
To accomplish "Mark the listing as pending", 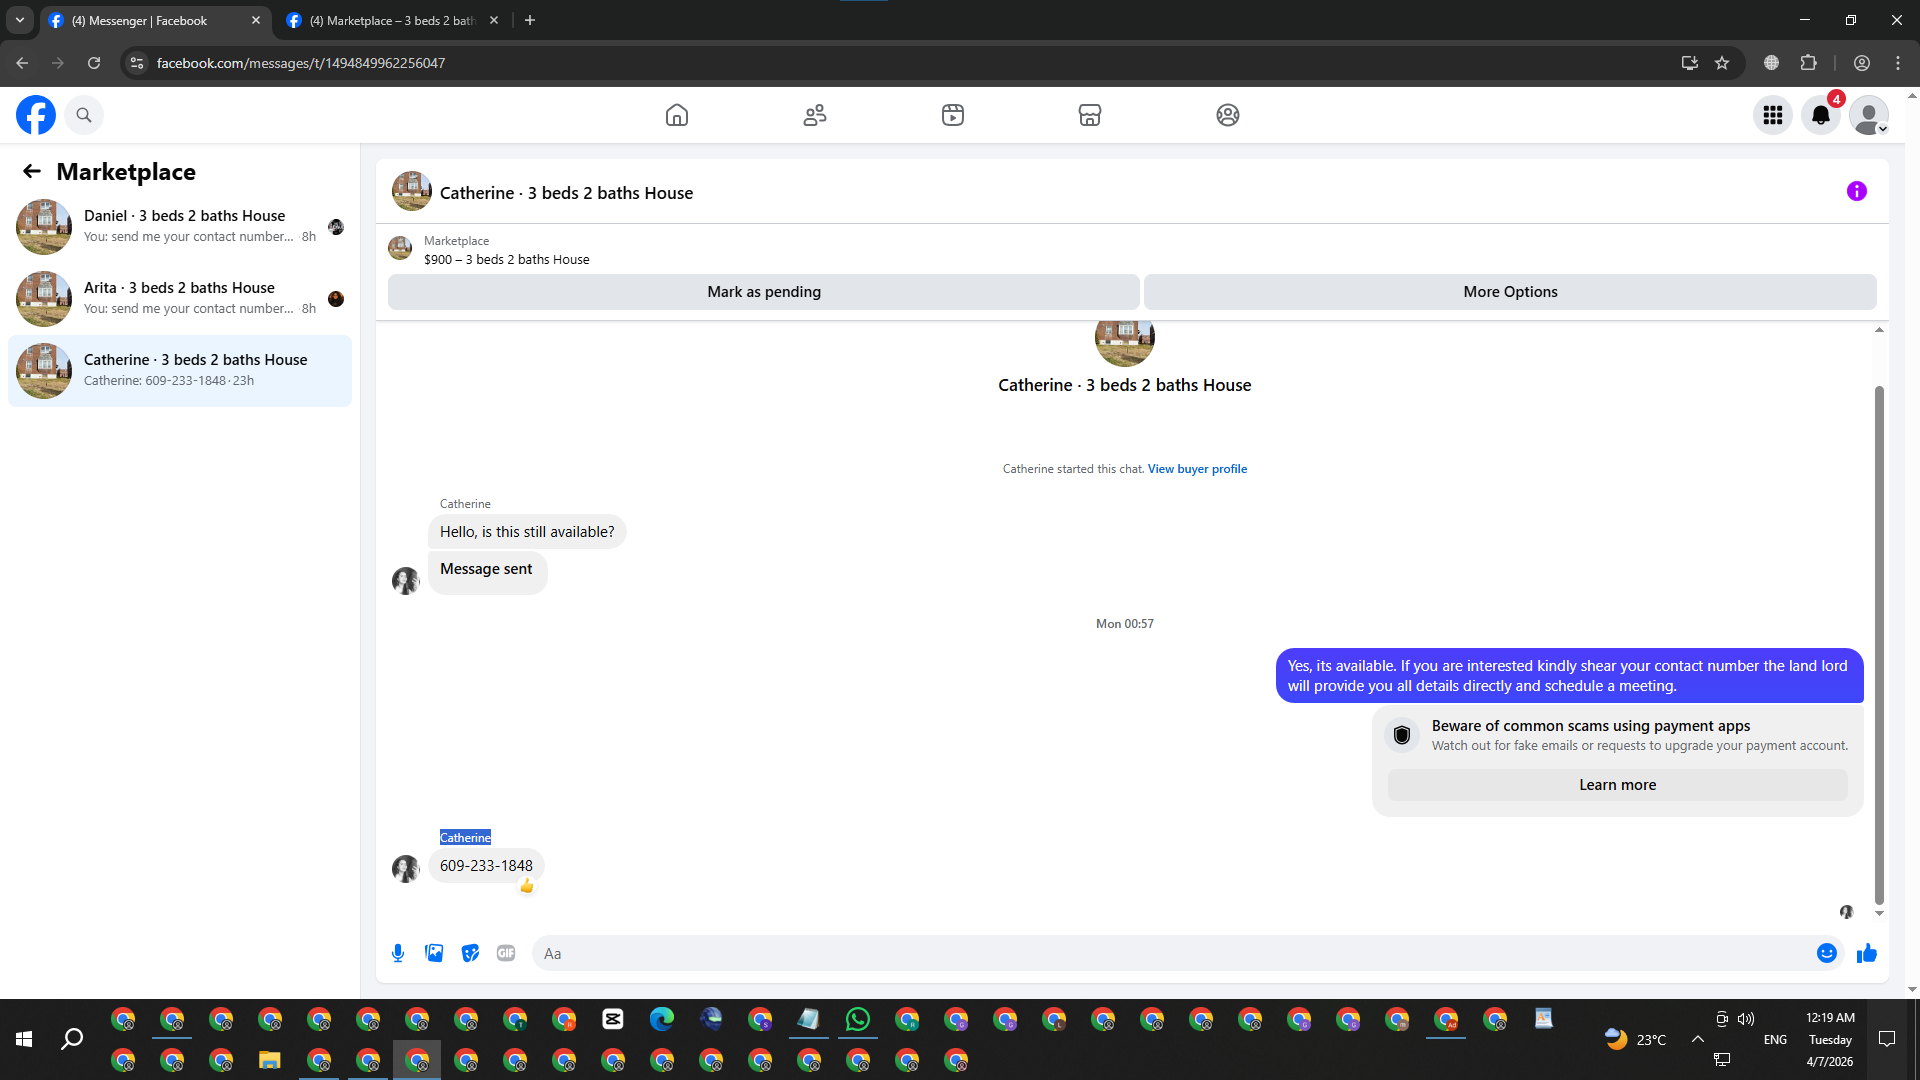I will (x=764, y=292).
